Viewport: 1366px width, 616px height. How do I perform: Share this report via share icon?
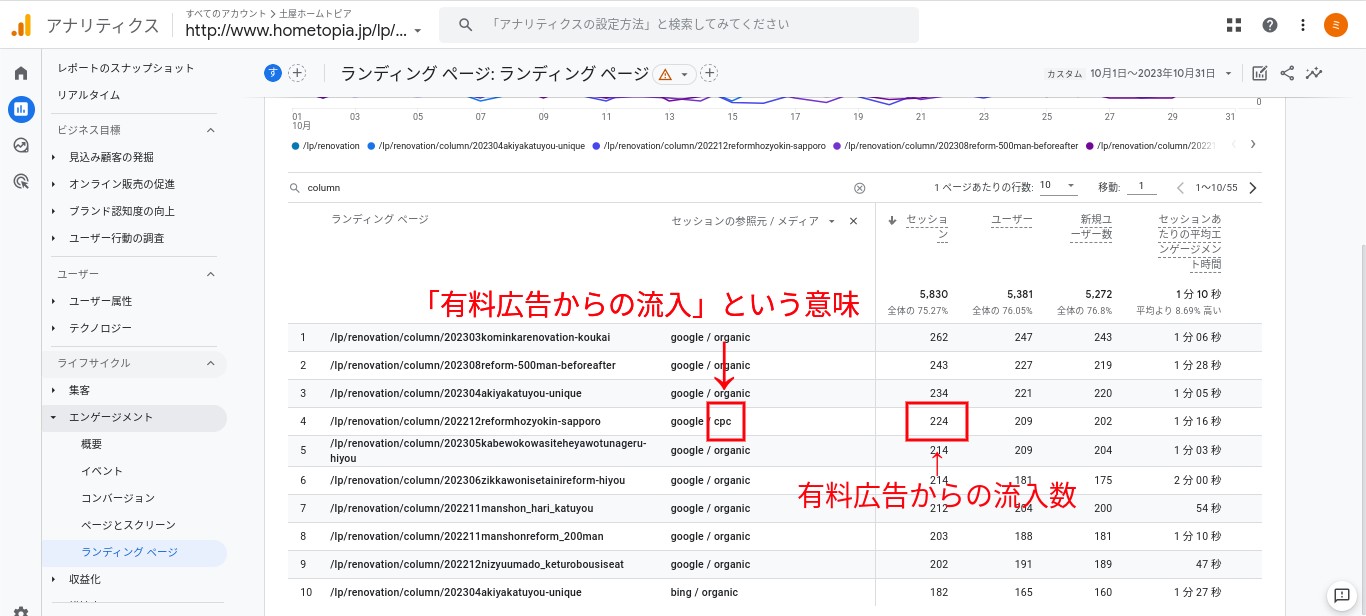click(1287, 73)
